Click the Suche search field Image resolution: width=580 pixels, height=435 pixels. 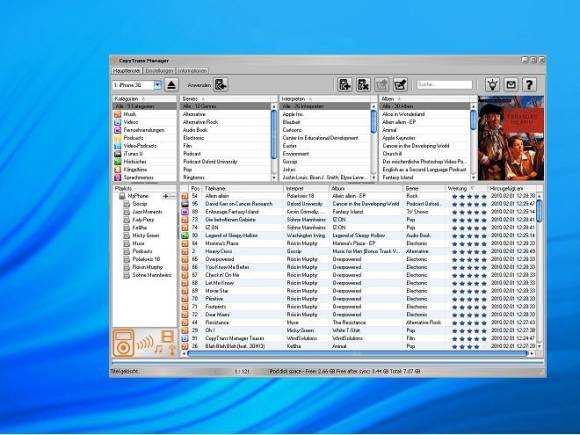coord(444,85)
